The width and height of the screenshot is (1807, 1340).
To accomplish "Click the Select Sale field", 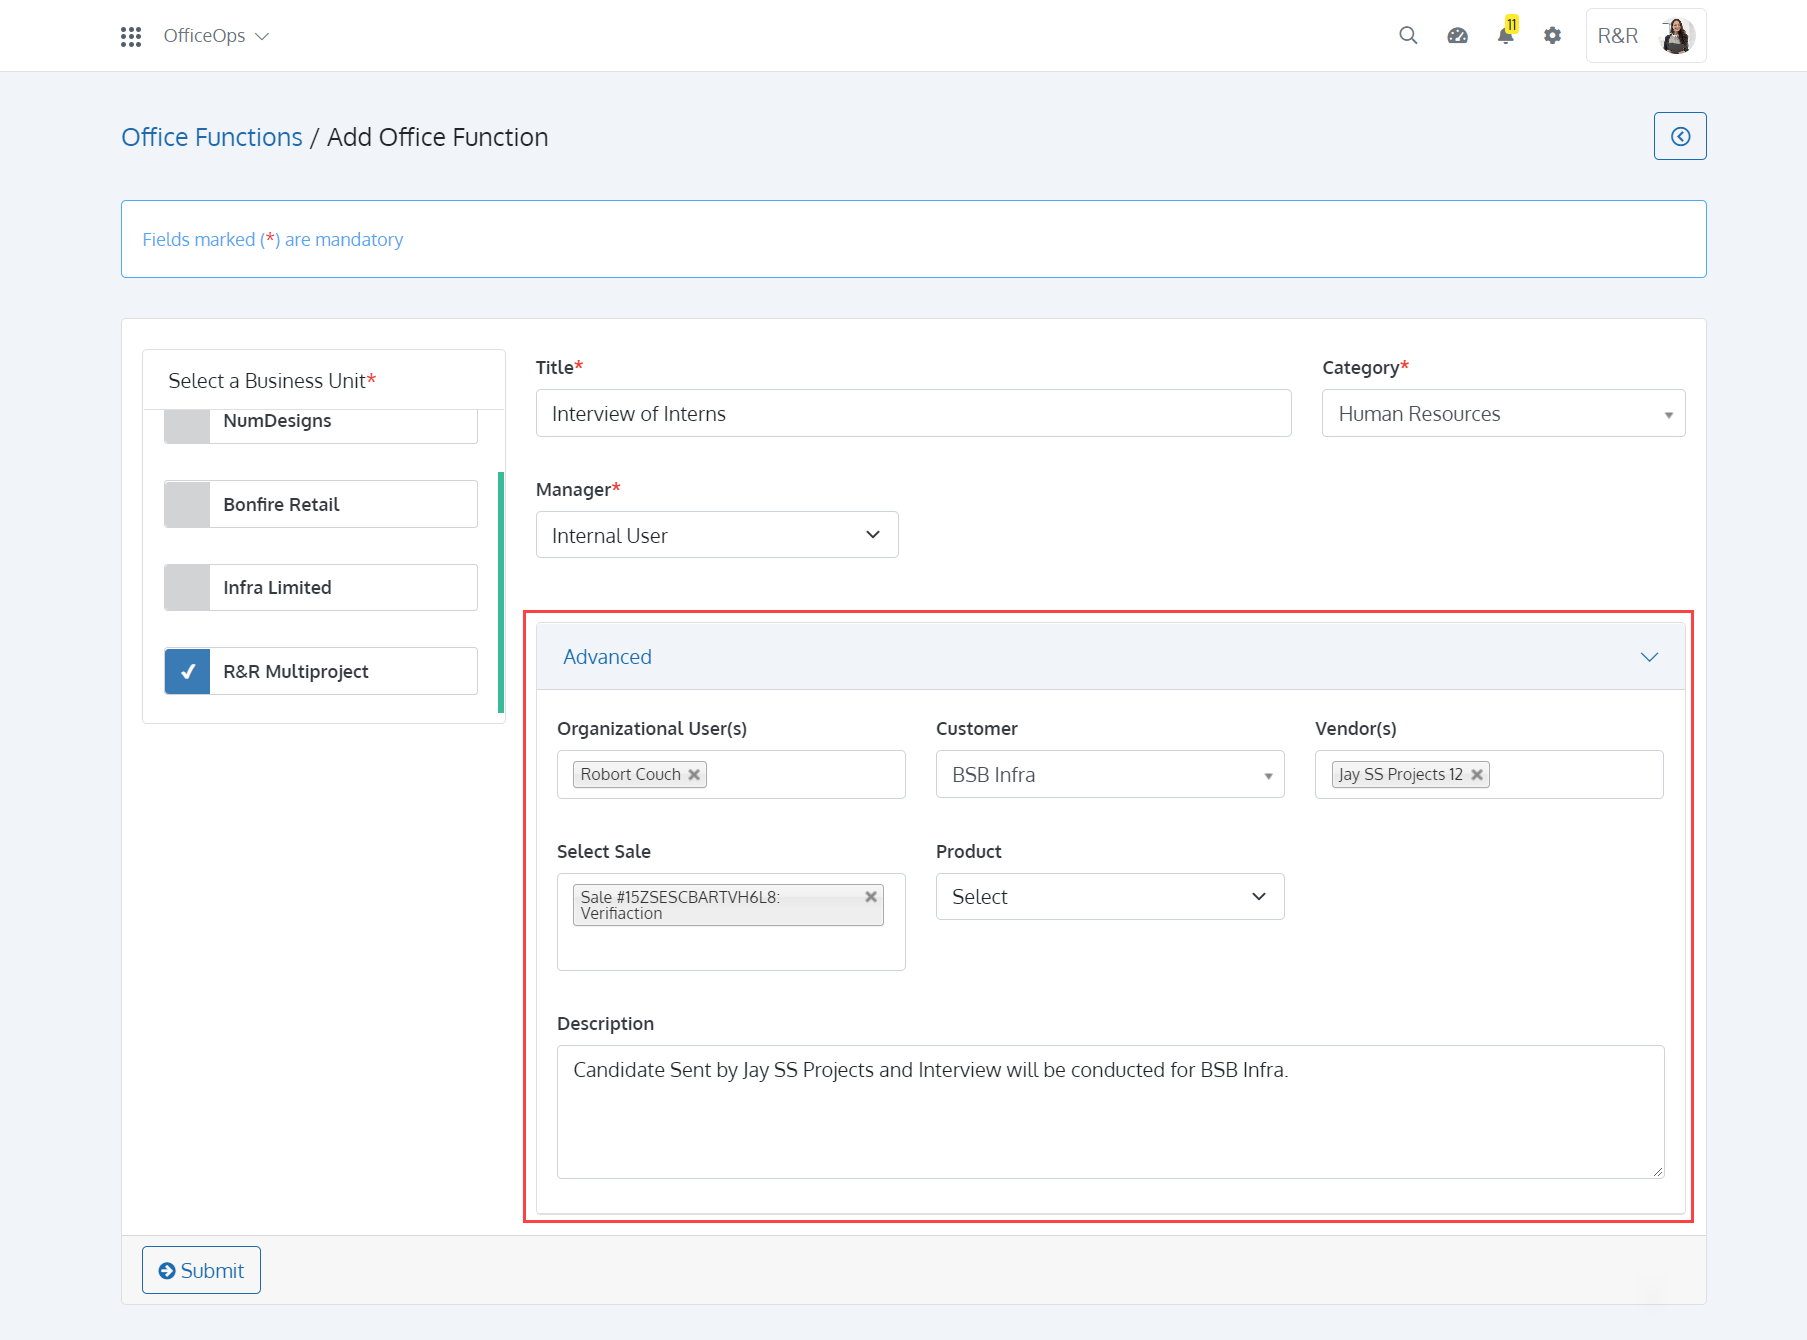I will point(731,922).
